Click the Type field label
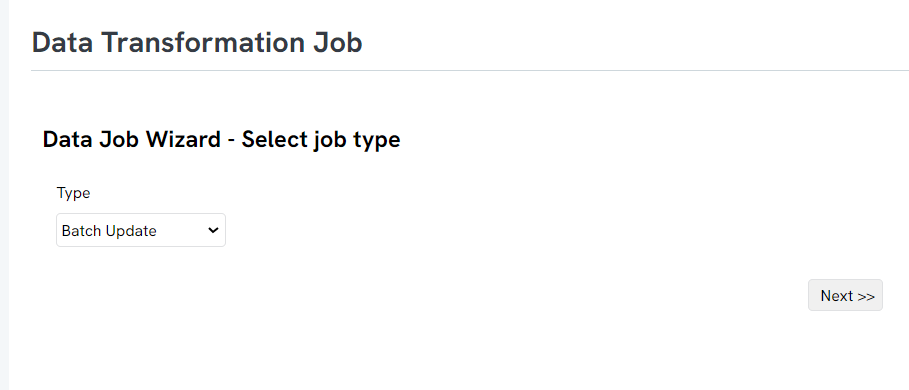 coord(74,193)
